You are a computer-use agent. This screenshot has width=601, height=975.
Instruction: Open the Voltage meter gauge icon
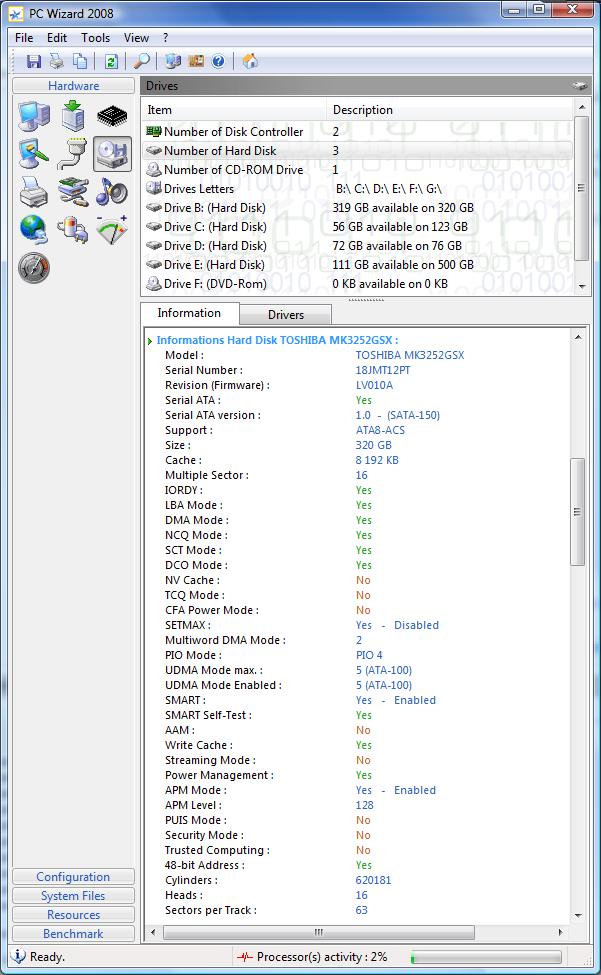coord(112,230)
